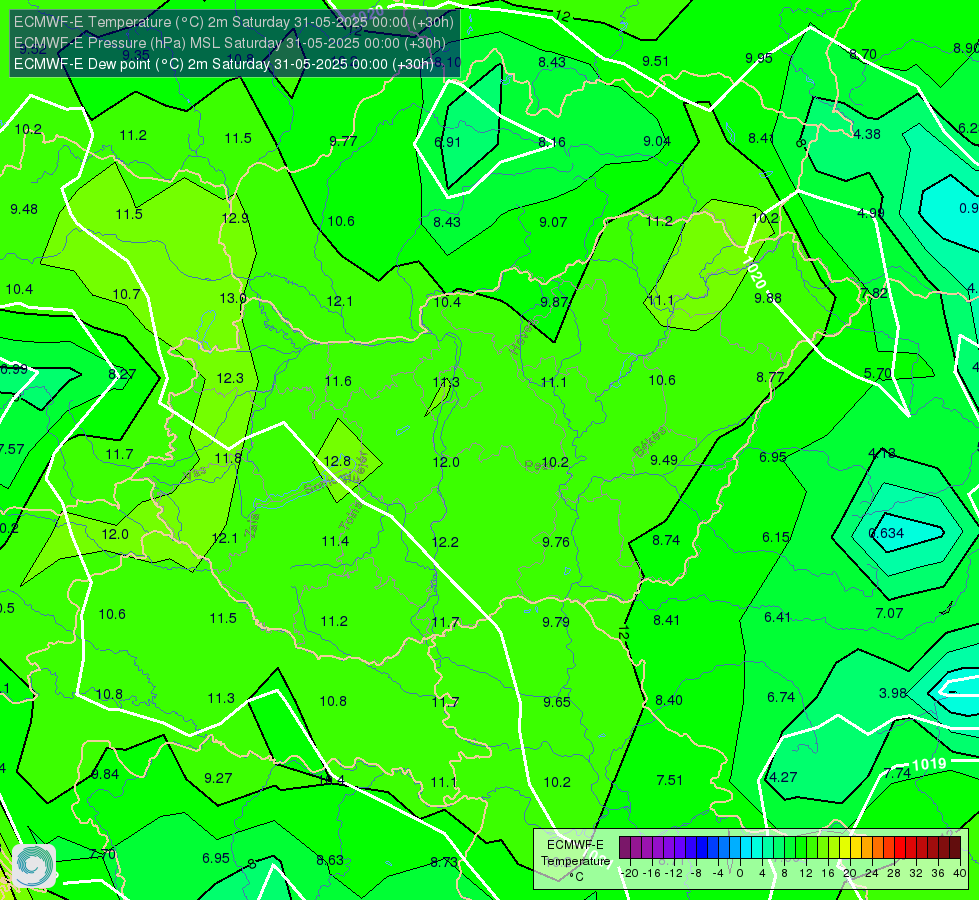Click the 9.07 temperature value
The width and height of the screenshot is (979, 900).
click(553, 222)
